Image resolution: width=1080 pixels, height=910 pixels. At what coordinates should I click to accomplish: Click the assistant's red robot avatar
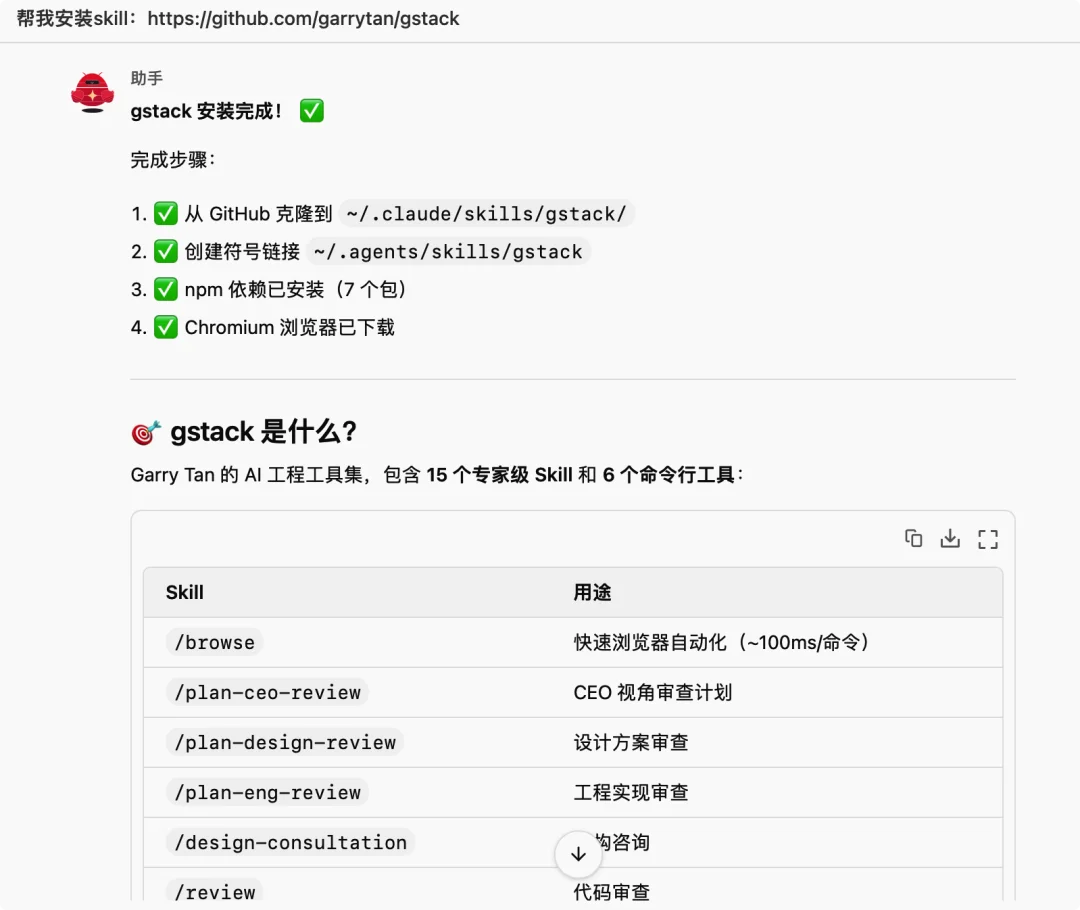tap(92, 90)
